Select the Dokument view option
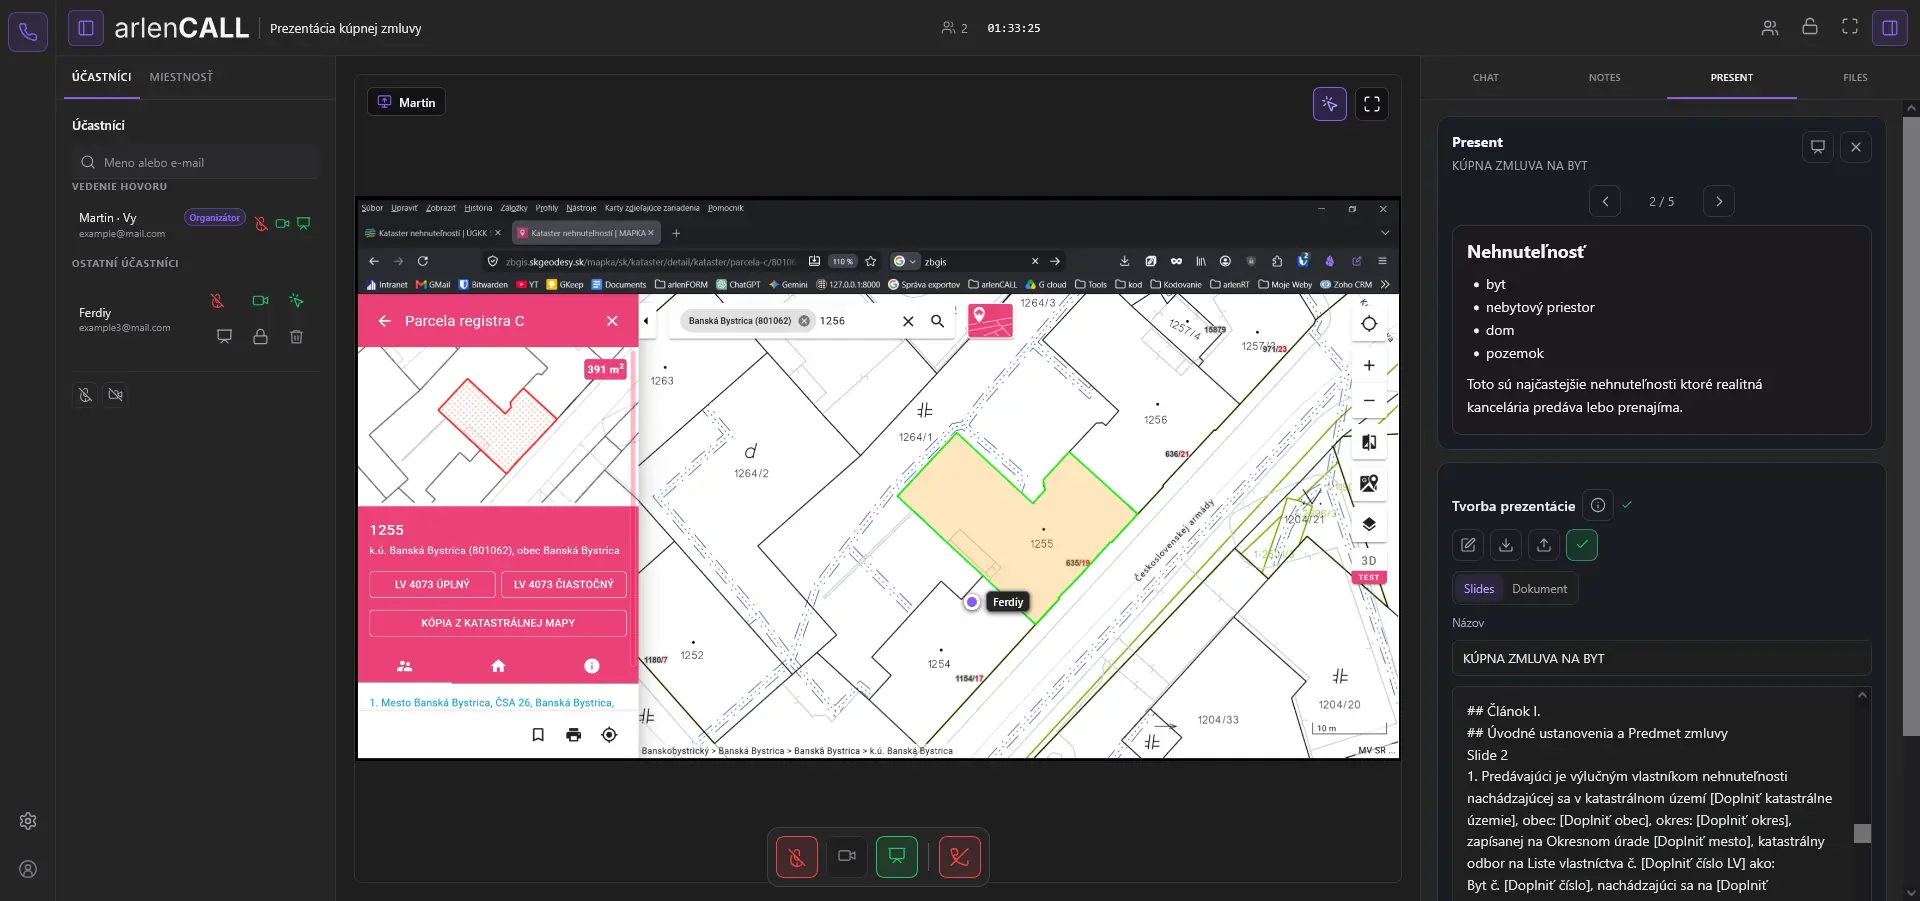Screen dimensions: 1920x901 point(1539,589)
